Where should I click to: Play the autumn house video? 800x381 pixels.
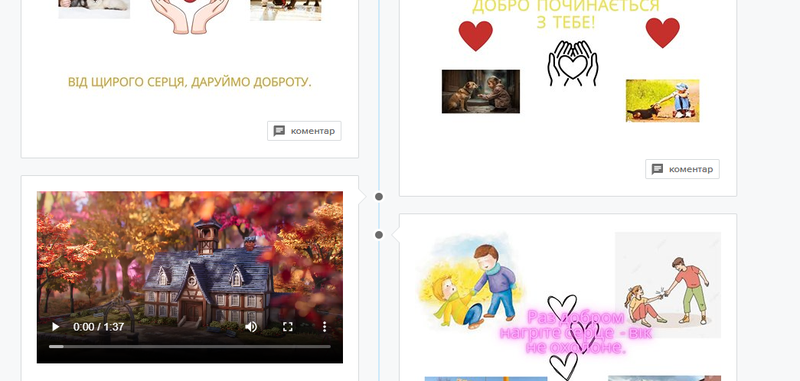click(x=56, y=326)
